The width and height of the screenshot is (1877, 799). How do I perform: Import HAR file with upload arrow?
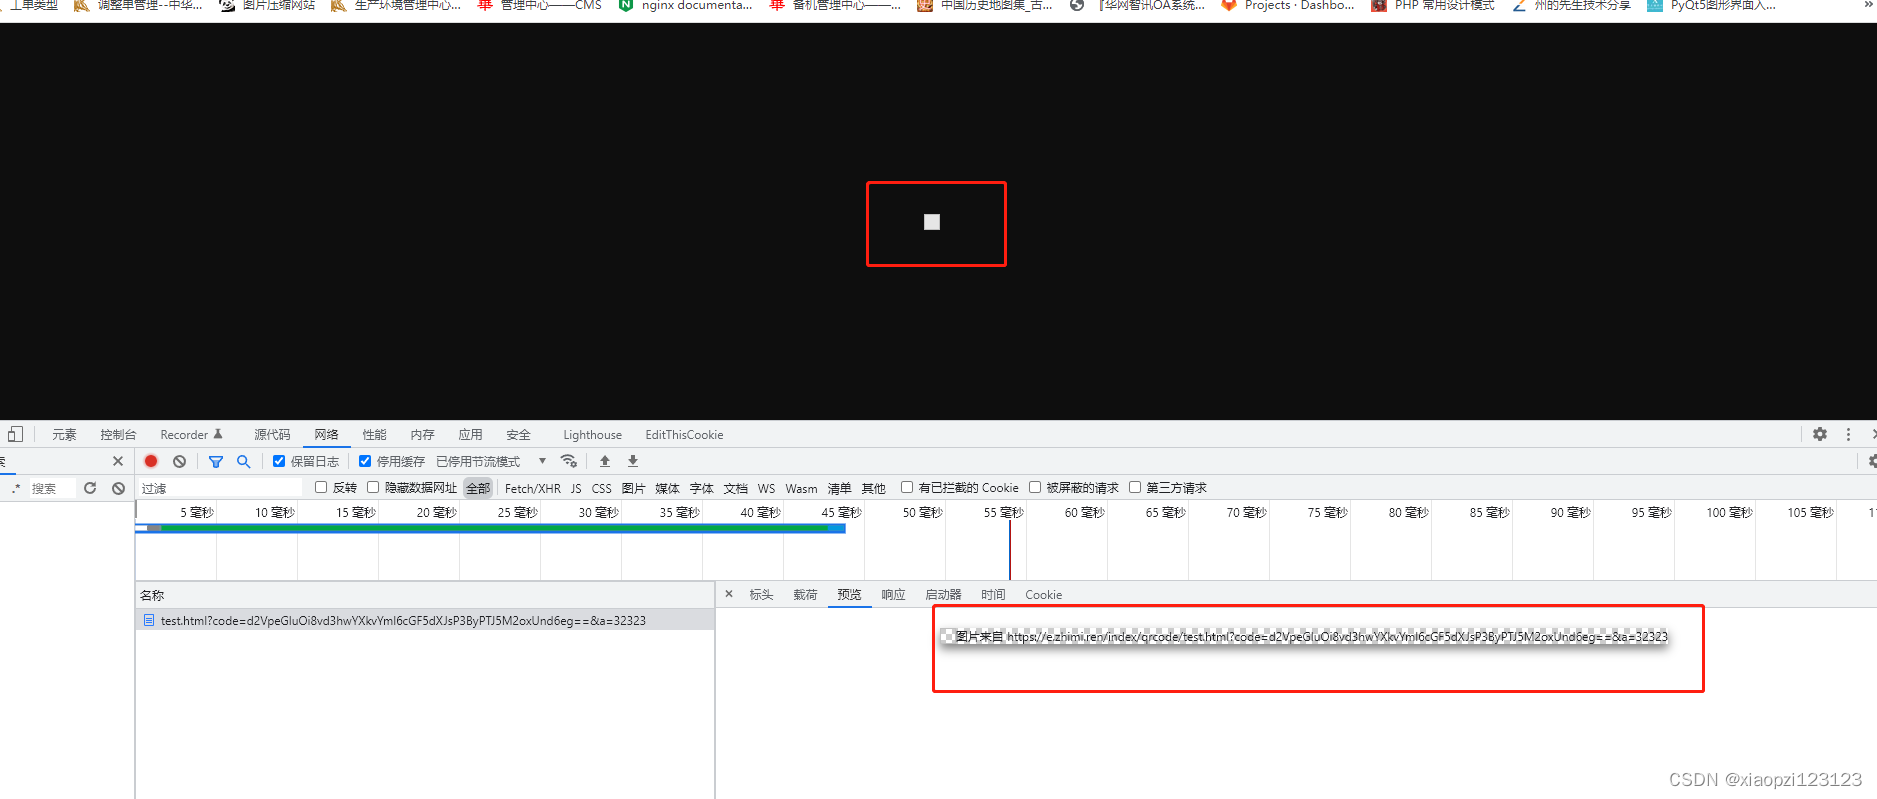click(x=604, y=461)
